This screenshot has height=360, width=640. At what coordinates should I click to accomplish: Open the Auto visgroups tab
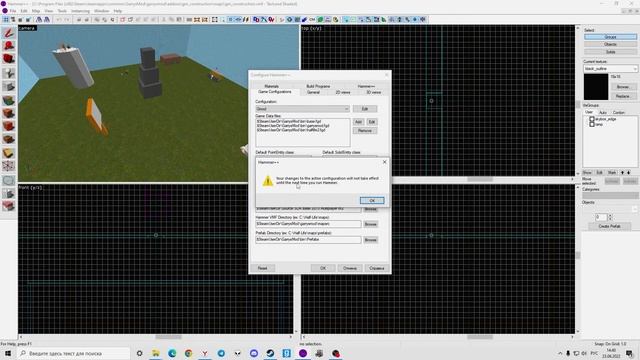click(602, 112)
